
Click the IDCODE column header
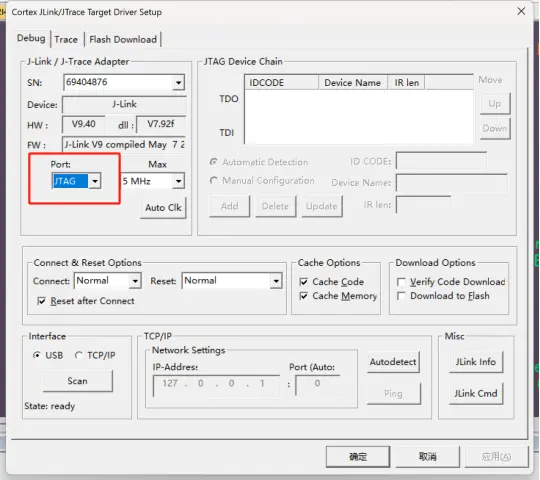click(282, 83)
